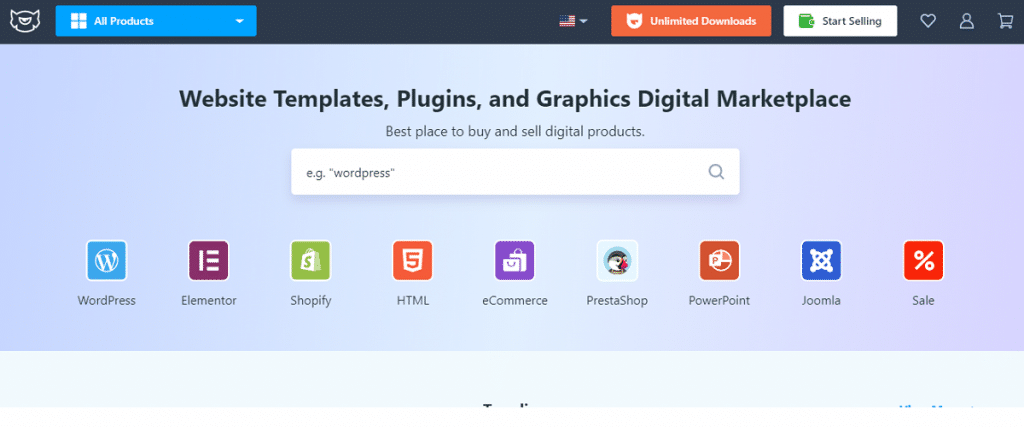Image resolution: width=1024 pixels, height=427 pixels.
Task: Open the eCommerce text link
Action: coord(515,301)
